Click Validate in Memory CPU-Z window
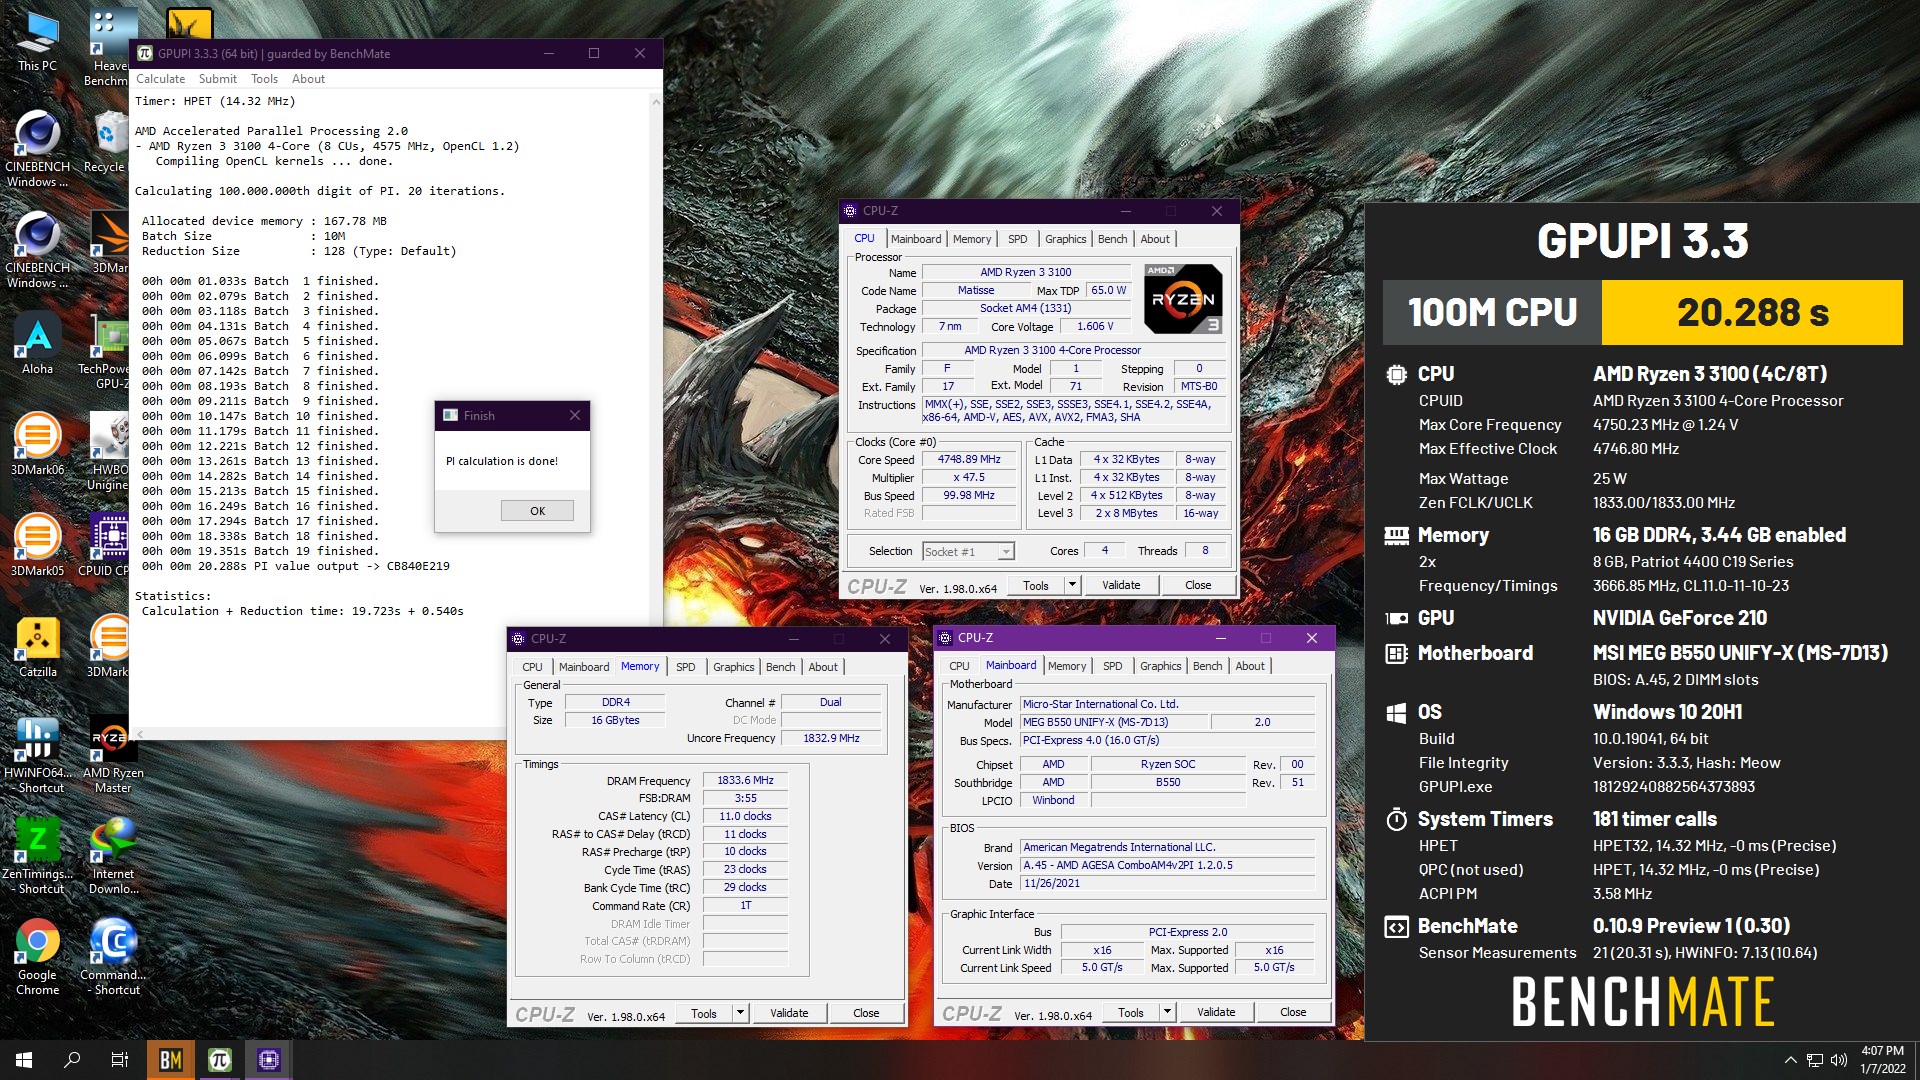The width and height of the screenshot is (1920, 1080). click(x=789, y=1013)
